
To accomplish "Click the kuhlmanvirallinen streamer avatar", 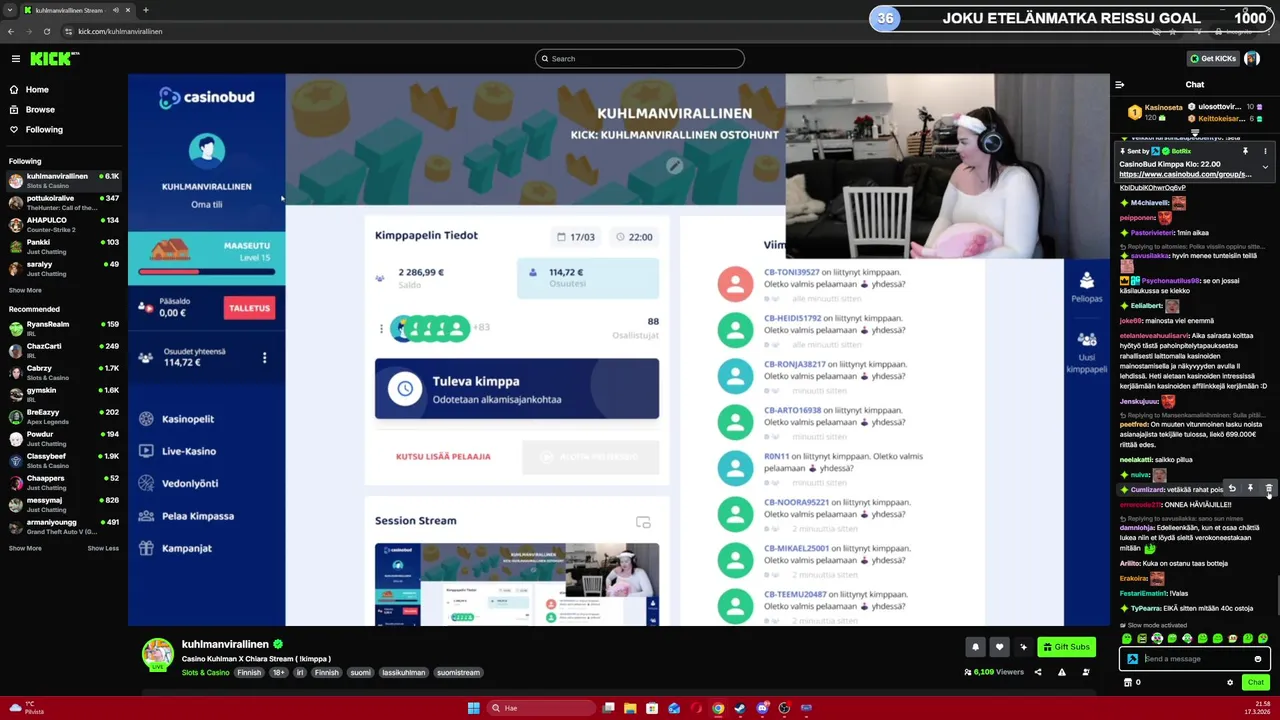I will (x=158, y=654).
